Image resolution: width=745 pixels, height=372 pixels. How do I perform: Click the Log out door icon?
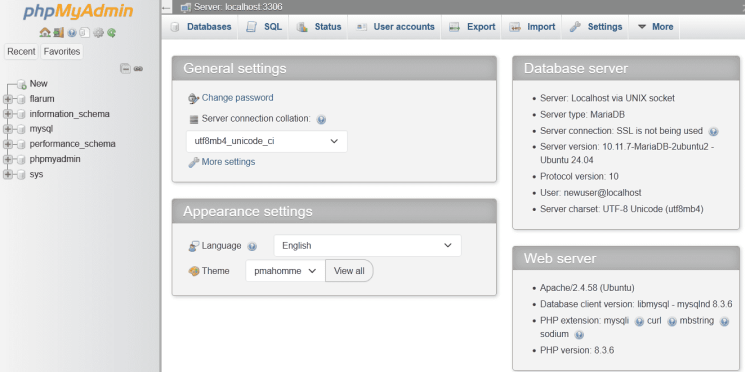(x=58, y=32)
